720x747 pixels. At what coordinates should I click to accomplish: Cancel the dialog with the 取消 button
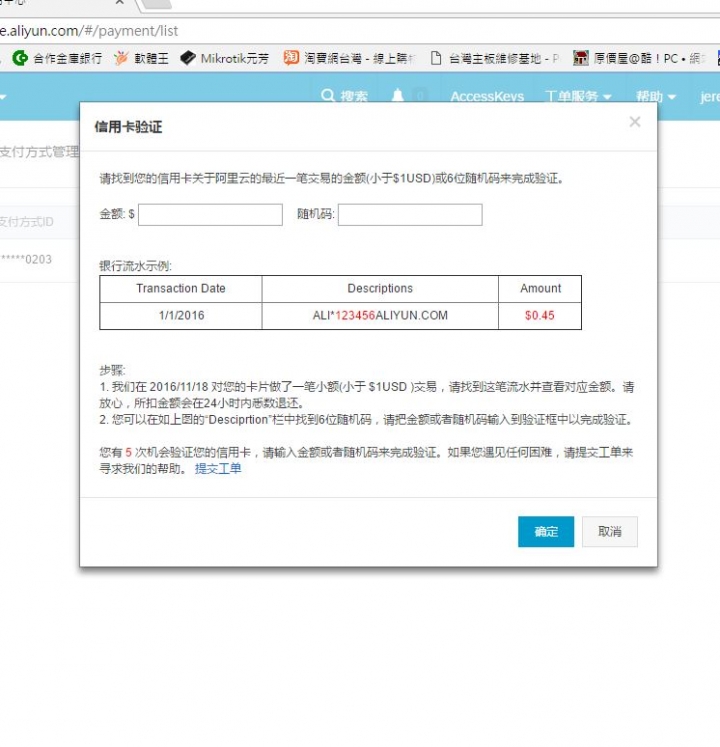click(x=609, y=531)
